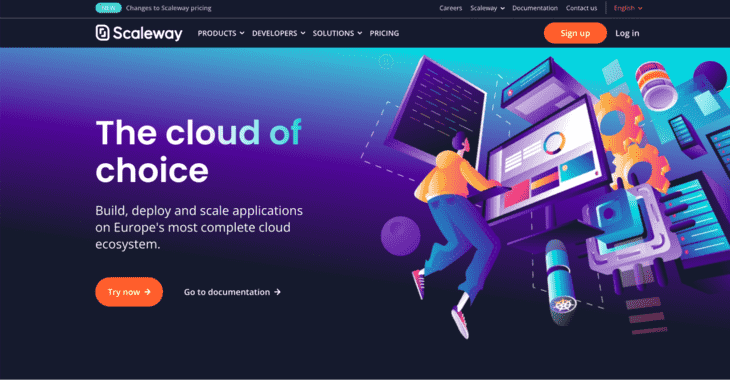Screen dimensions: 730x380
Task: Click the Scaleway logo icon
Action: 102,33
